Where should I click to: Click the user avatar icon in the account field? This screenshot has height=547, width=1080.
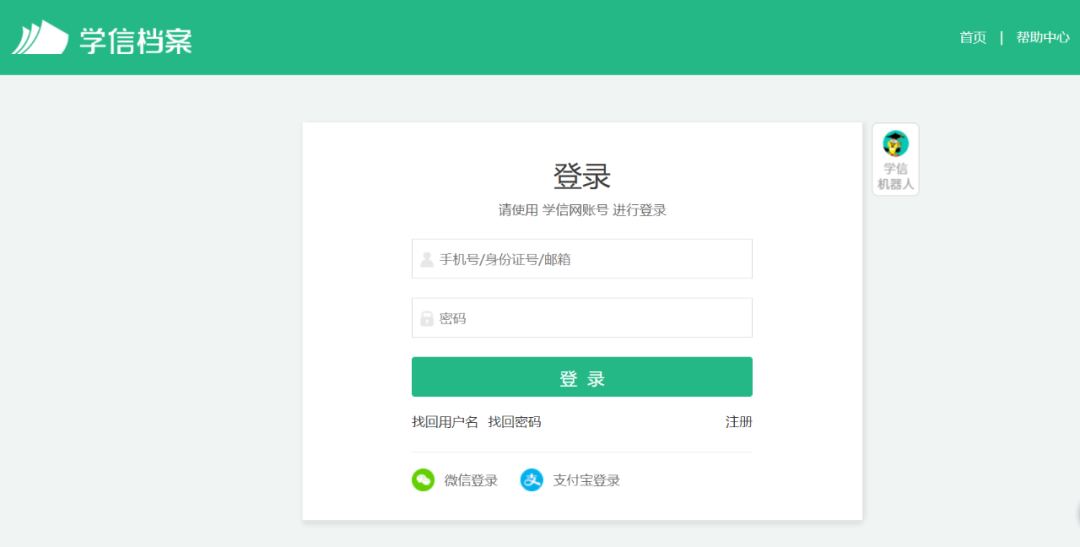427,259
